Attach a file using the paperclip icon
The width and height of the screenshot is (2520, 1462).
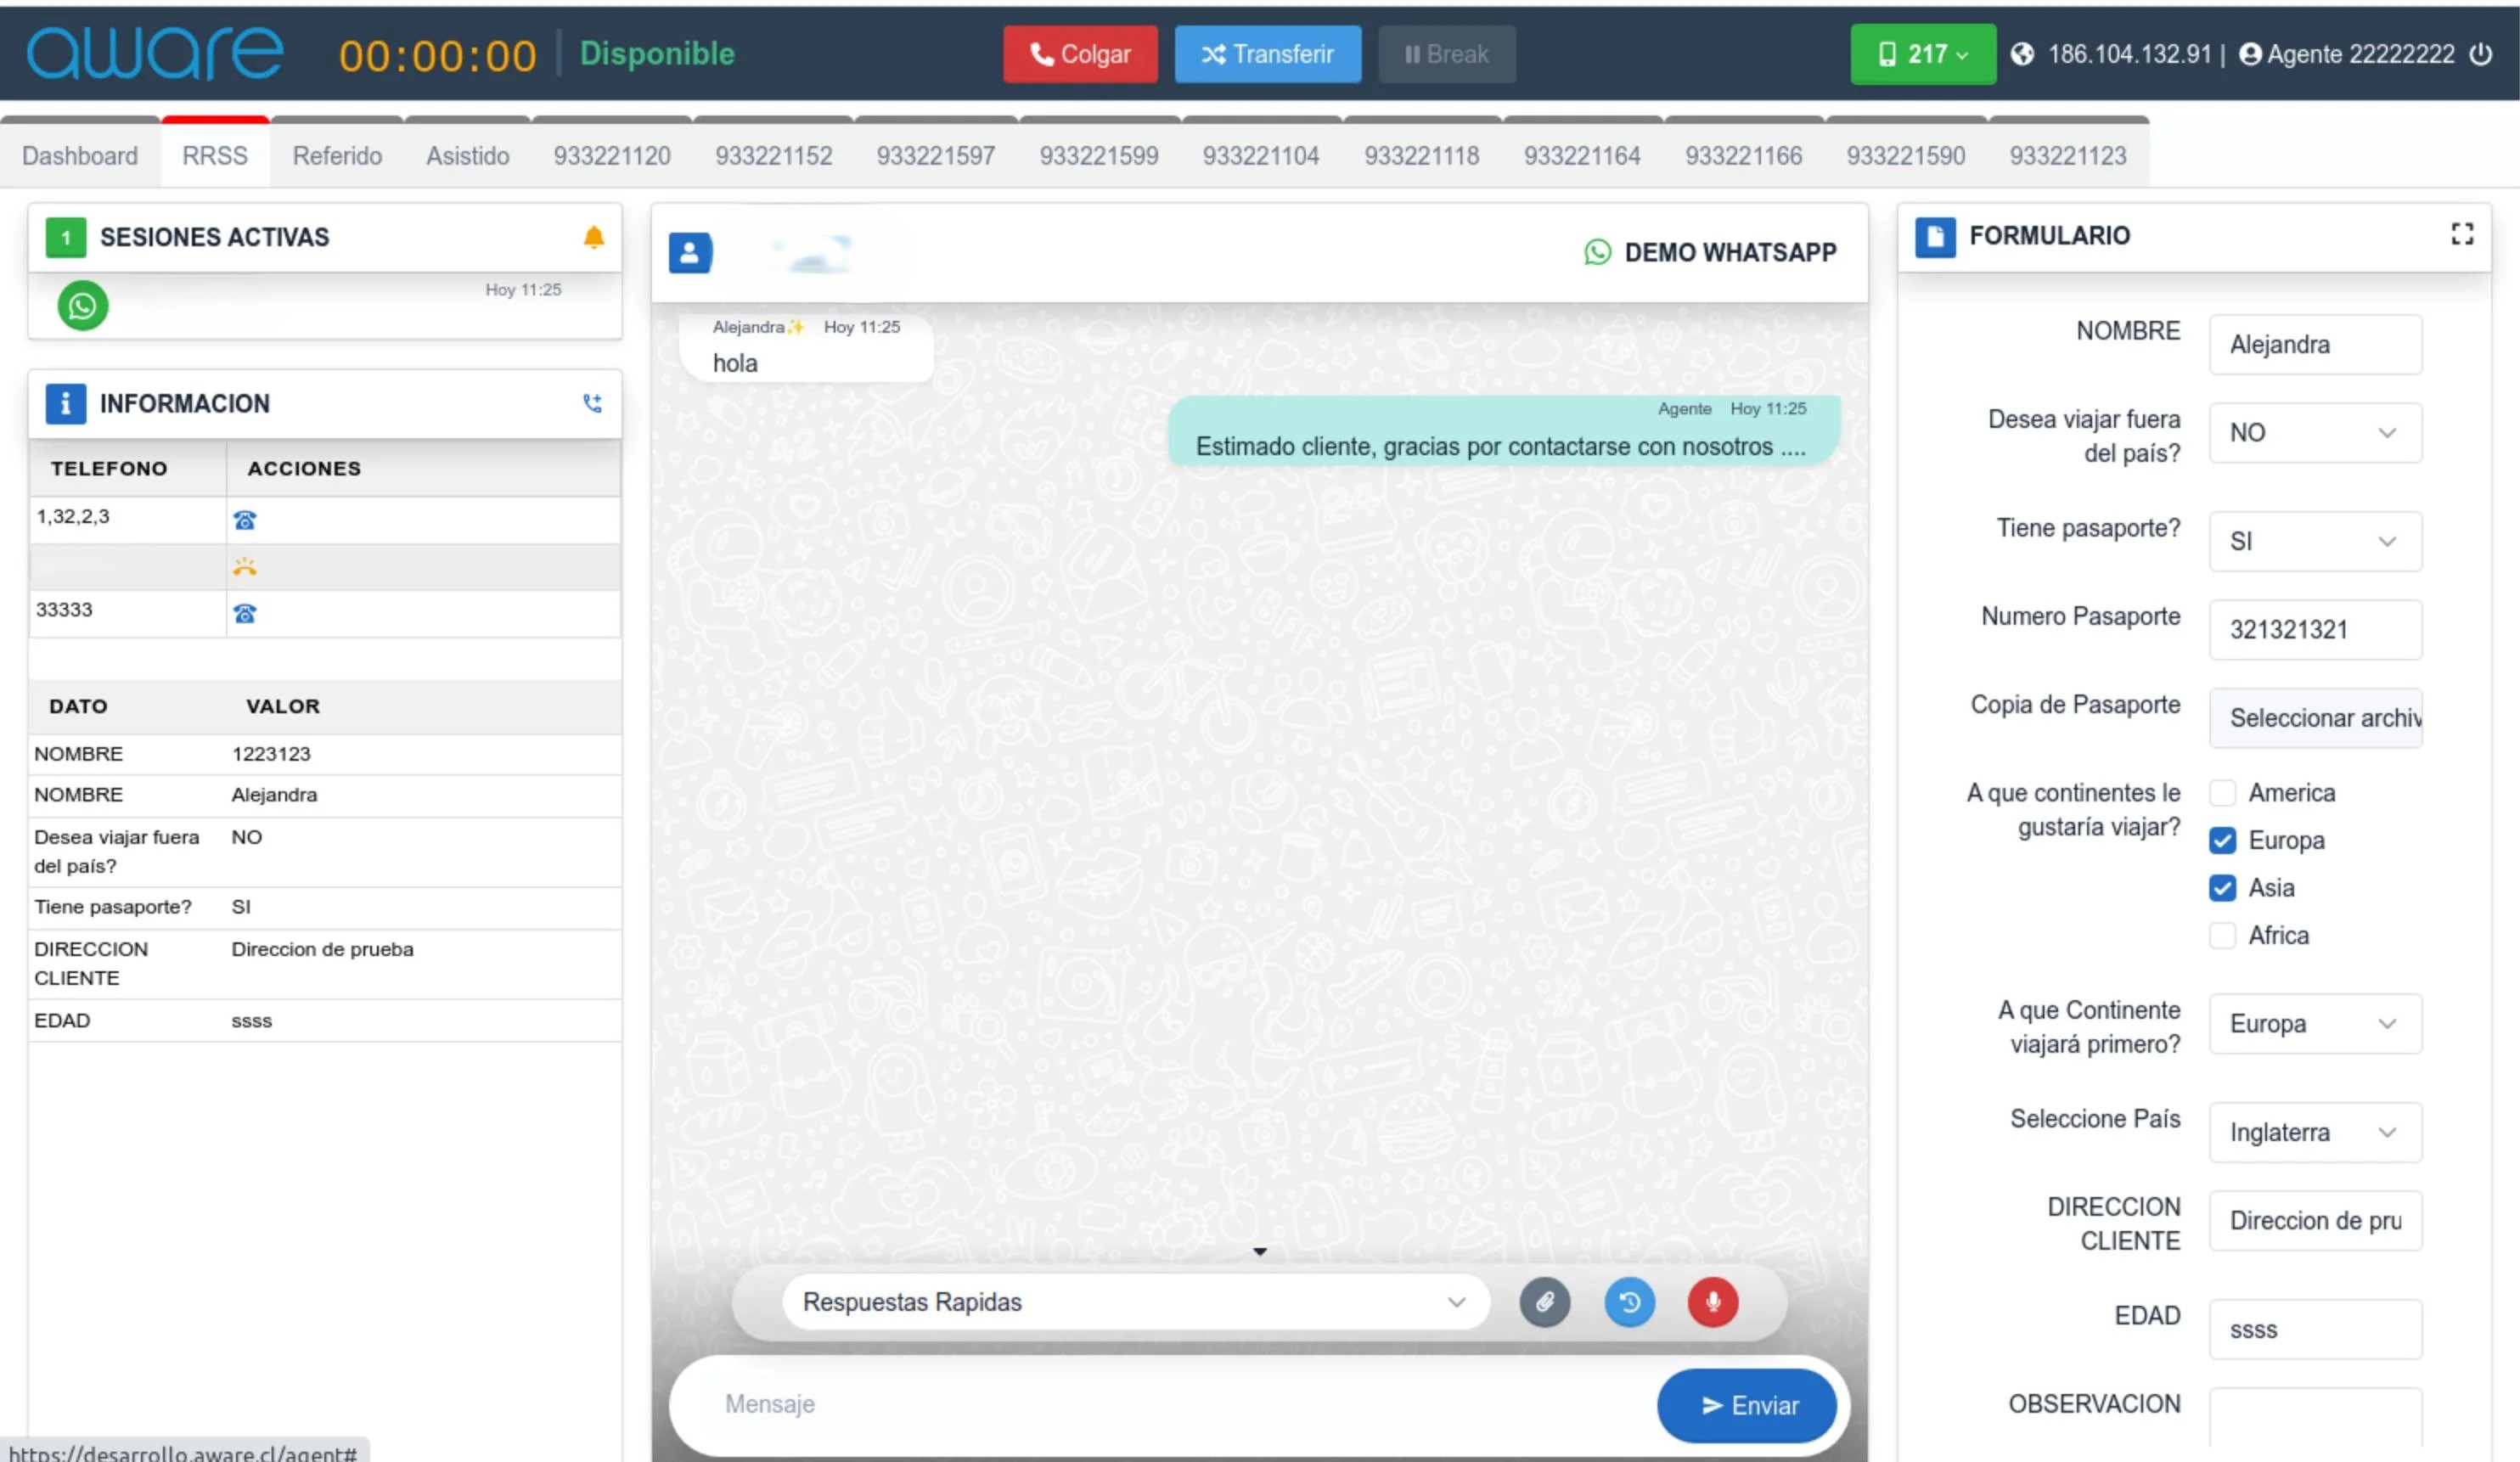(x=1545, y=1302)
